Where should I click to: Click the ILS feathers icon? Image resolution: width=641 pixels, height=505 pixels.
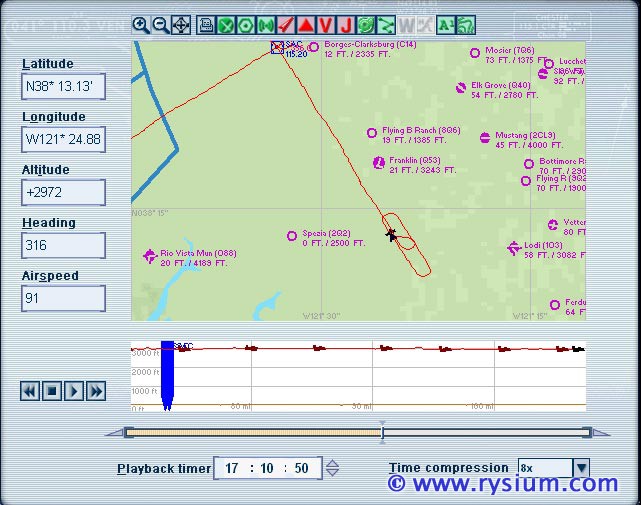pos(286,25)
